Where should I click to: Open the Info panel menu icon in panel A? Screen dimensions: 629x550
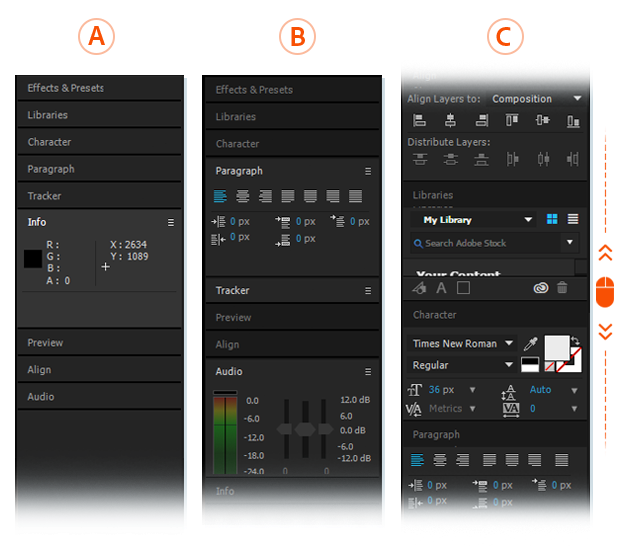[171, 222]
